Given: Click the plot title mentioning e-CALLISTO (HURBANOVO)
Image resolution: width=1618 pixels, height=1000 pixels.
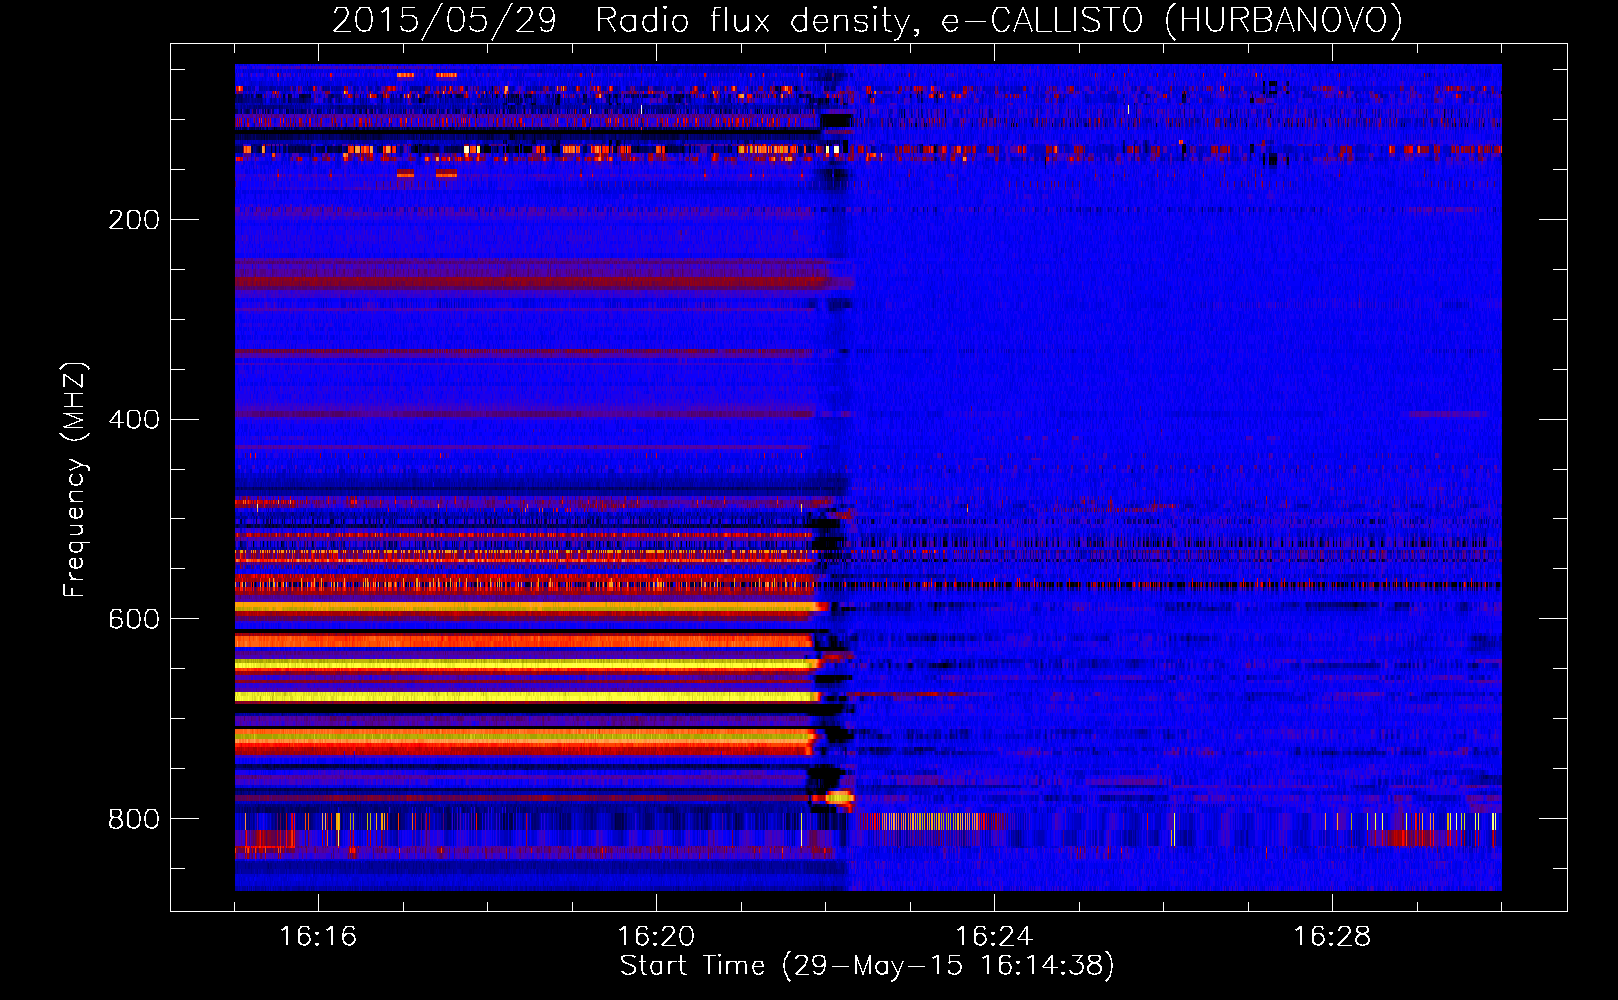Looking at the screenshot, I should coord(867,21).
